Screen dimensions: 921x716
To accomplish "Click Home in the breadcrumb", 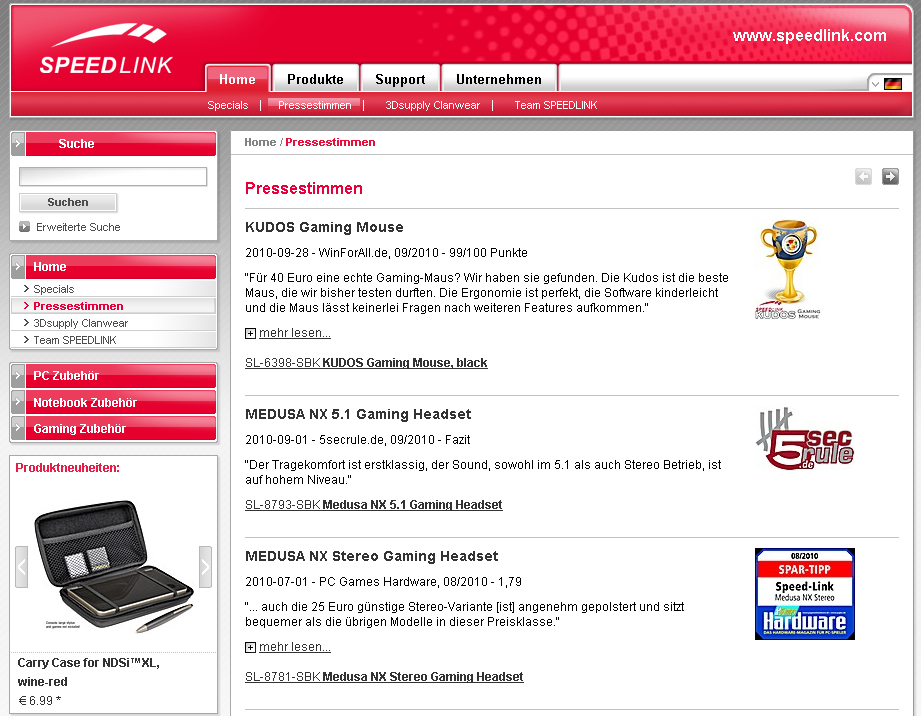I will [260, 142].
